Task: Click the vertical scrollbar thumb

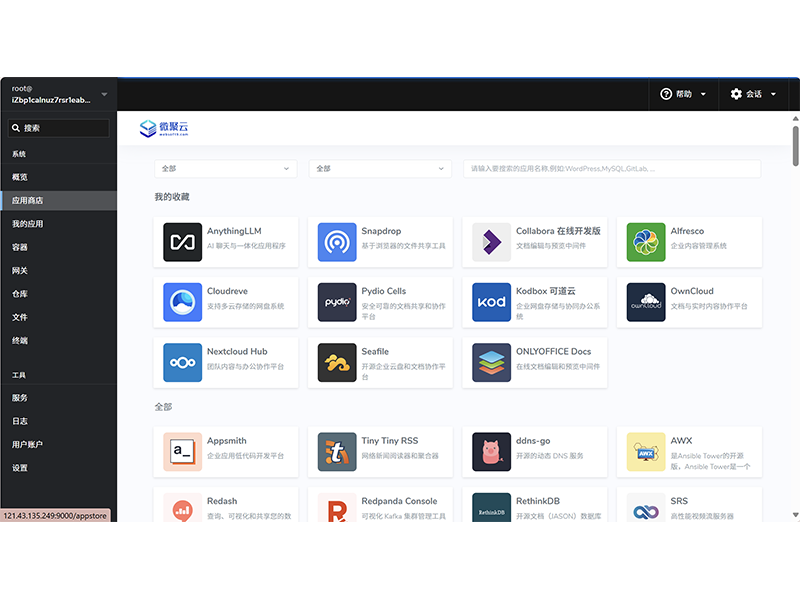Action: pyautogui.click(x=795, y=146)
